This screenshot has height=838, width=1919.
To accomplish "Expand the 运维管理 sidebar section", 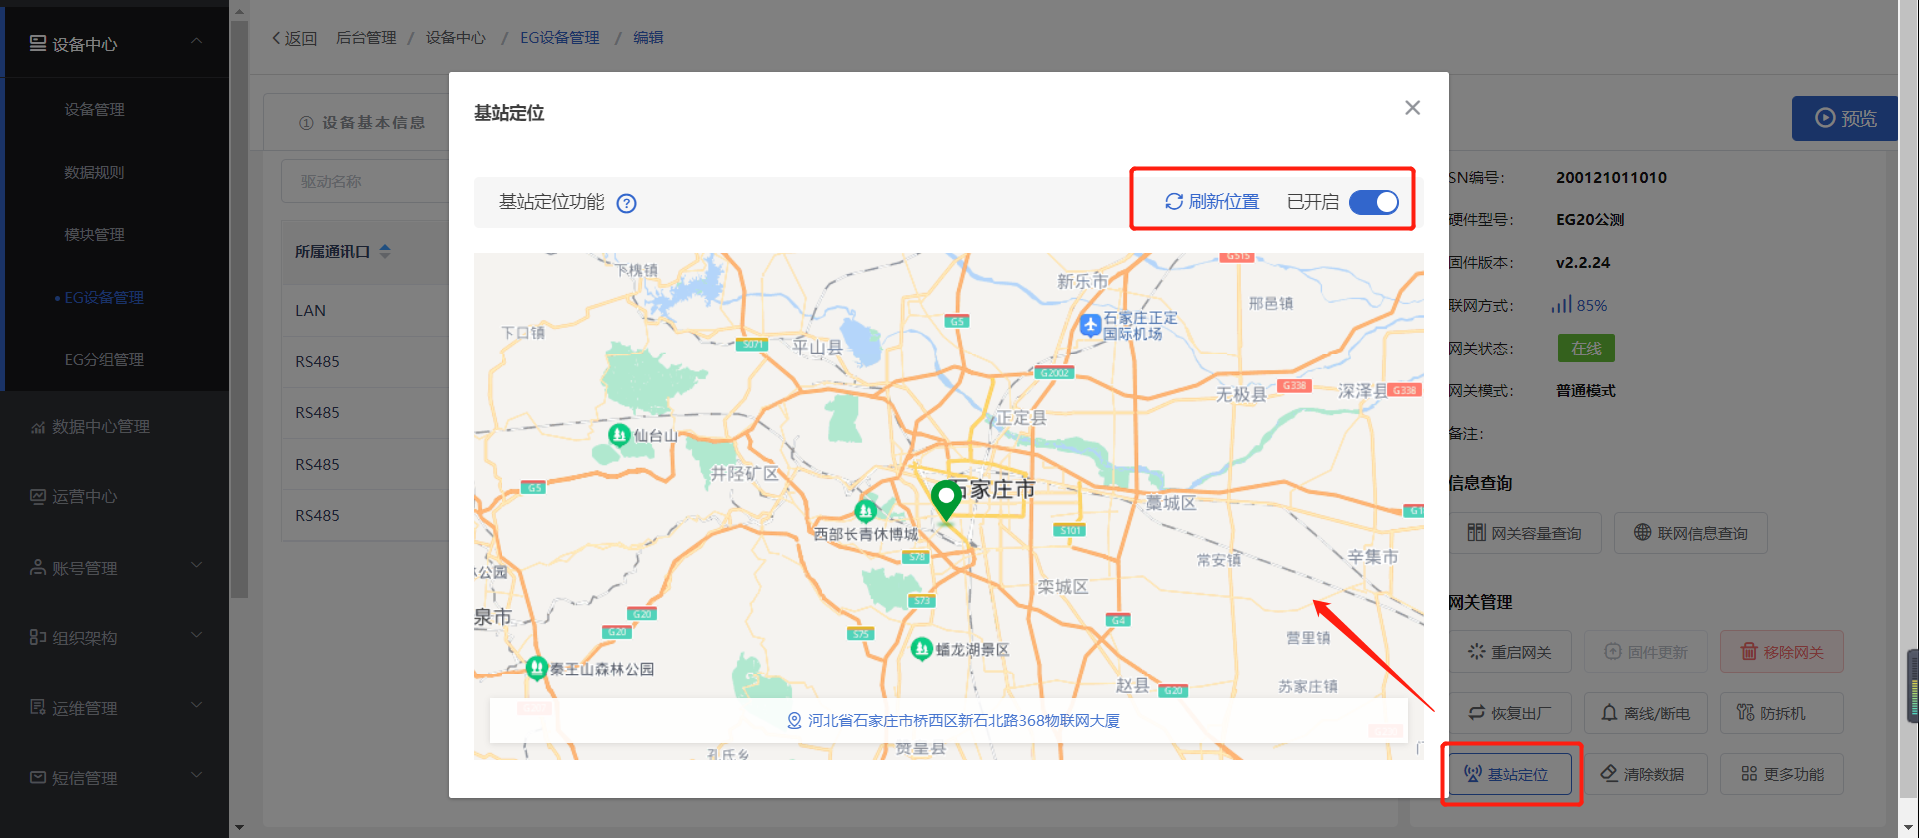I will click(x=197, y=706).
